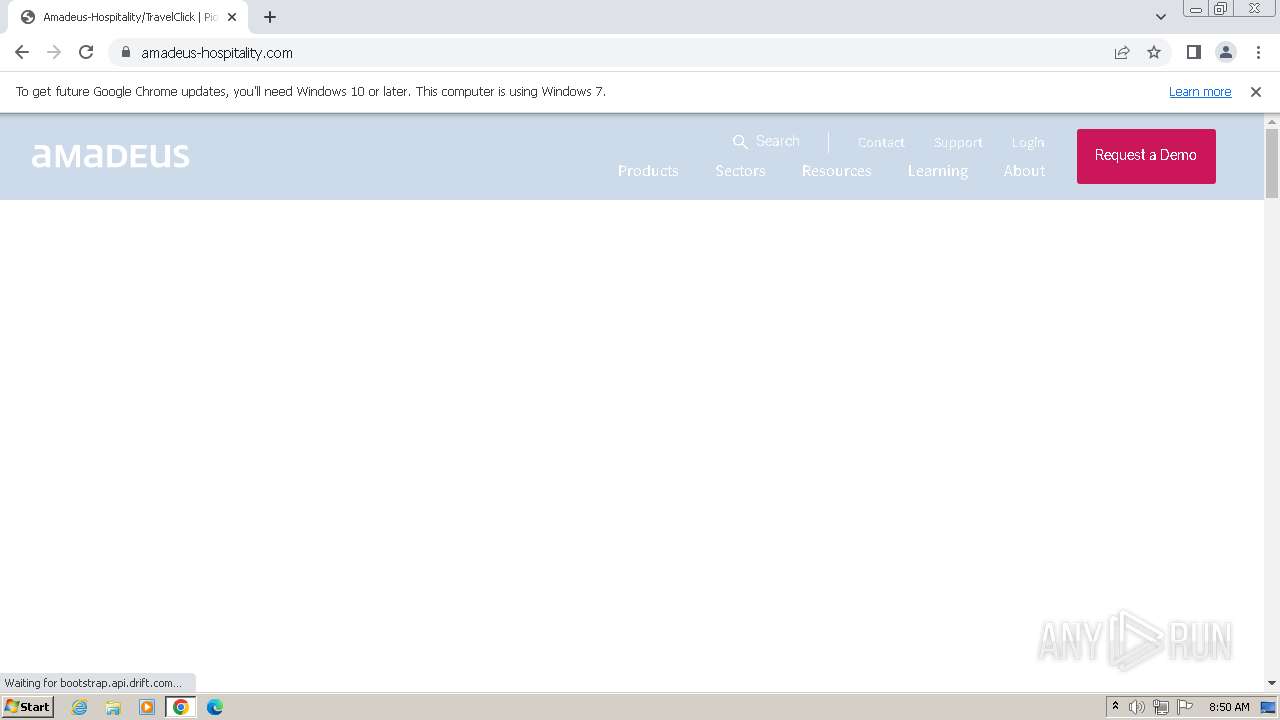Open the Contact link
The image size is (1280, 720).
(881, 142)
